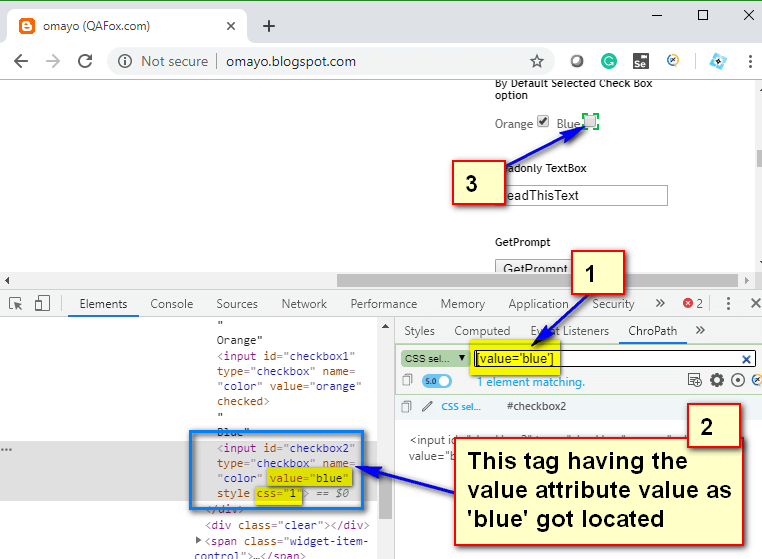Open the Security tab
Image resolution: width=762 pixels, height=559 pixels.
click(613, 304)
